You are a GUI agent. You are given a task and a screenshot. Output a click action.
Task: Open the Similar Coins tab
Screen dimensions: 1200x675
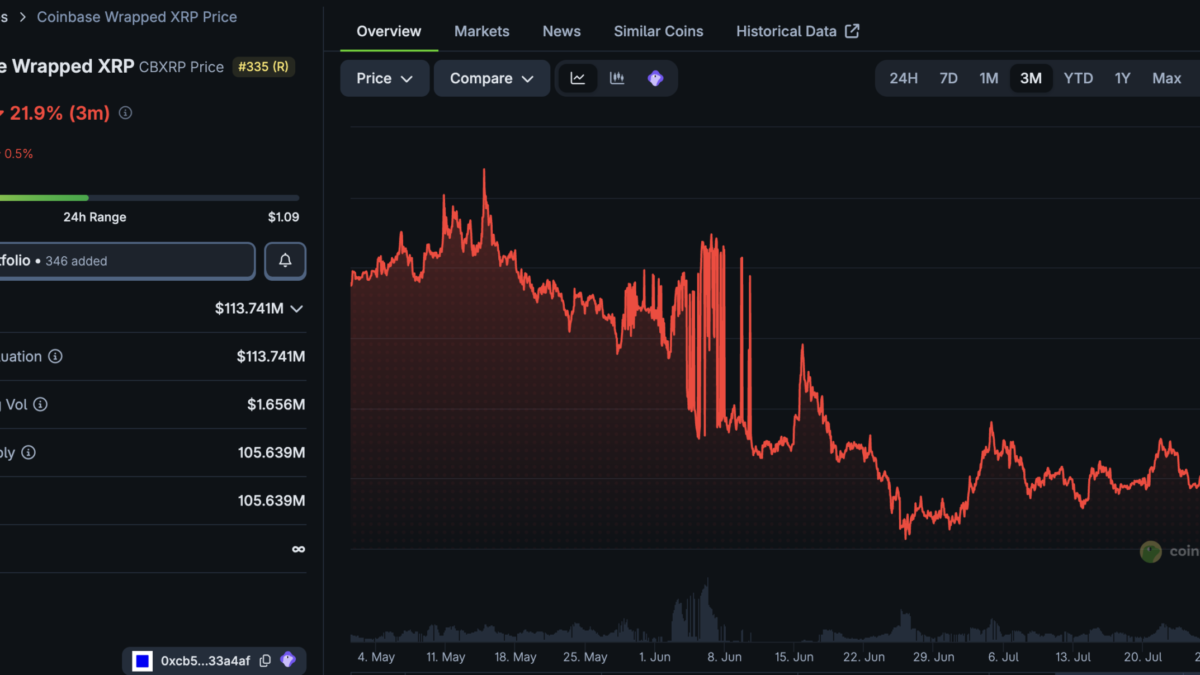click(x=658, y=31)
